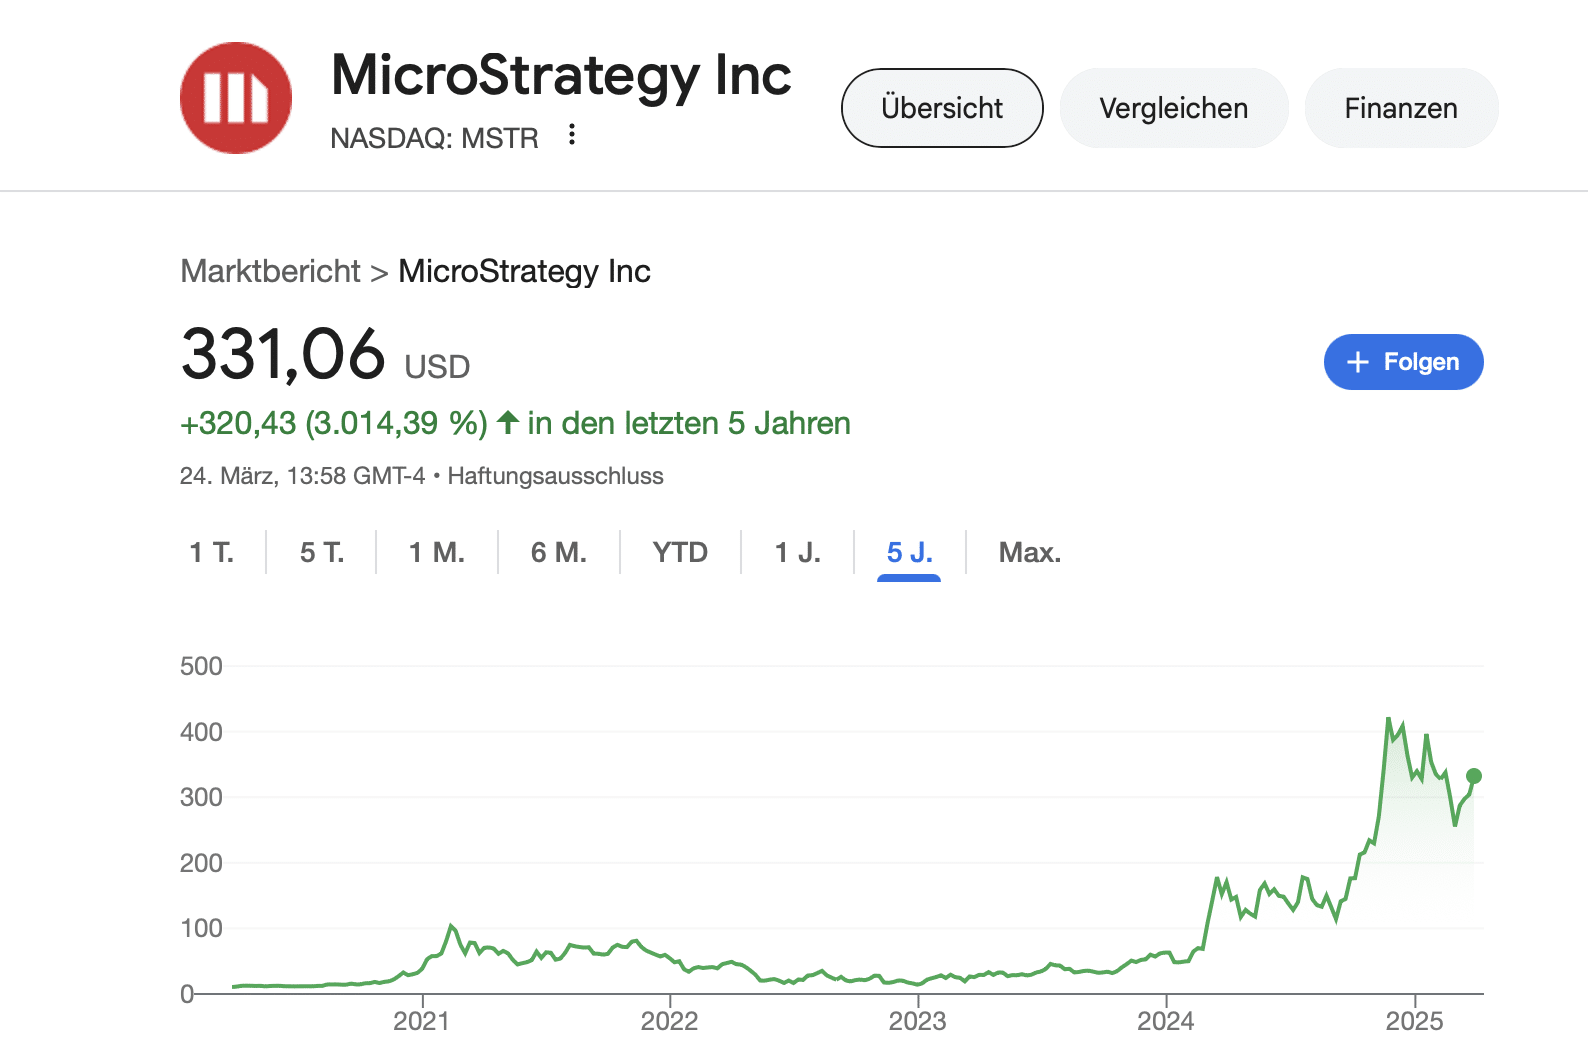Open the Finanzen tab
This screenshot has height=1054, width=1588.
(x=1400, y=108)
